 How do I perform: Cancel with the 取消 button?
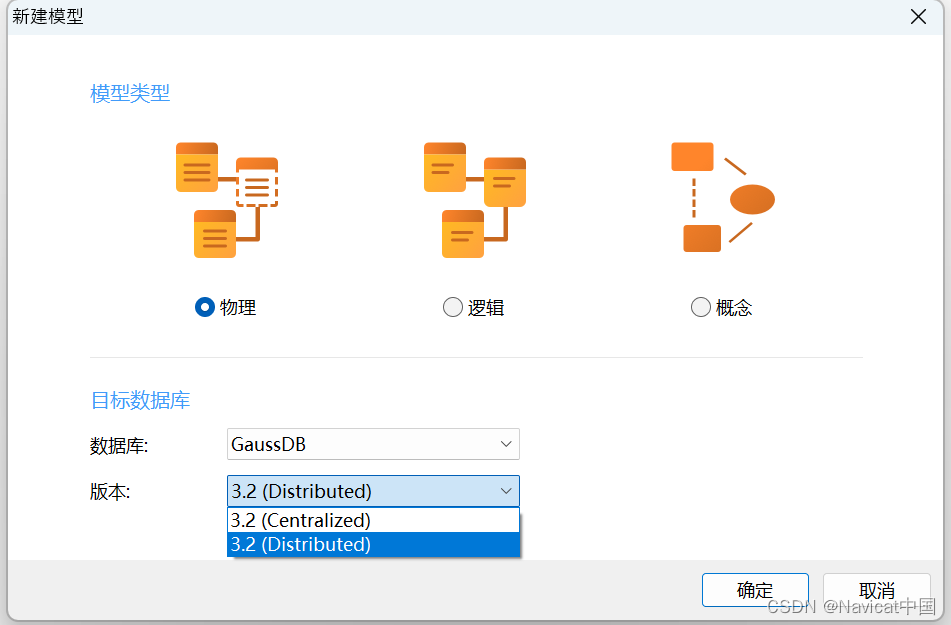(876, 590)
